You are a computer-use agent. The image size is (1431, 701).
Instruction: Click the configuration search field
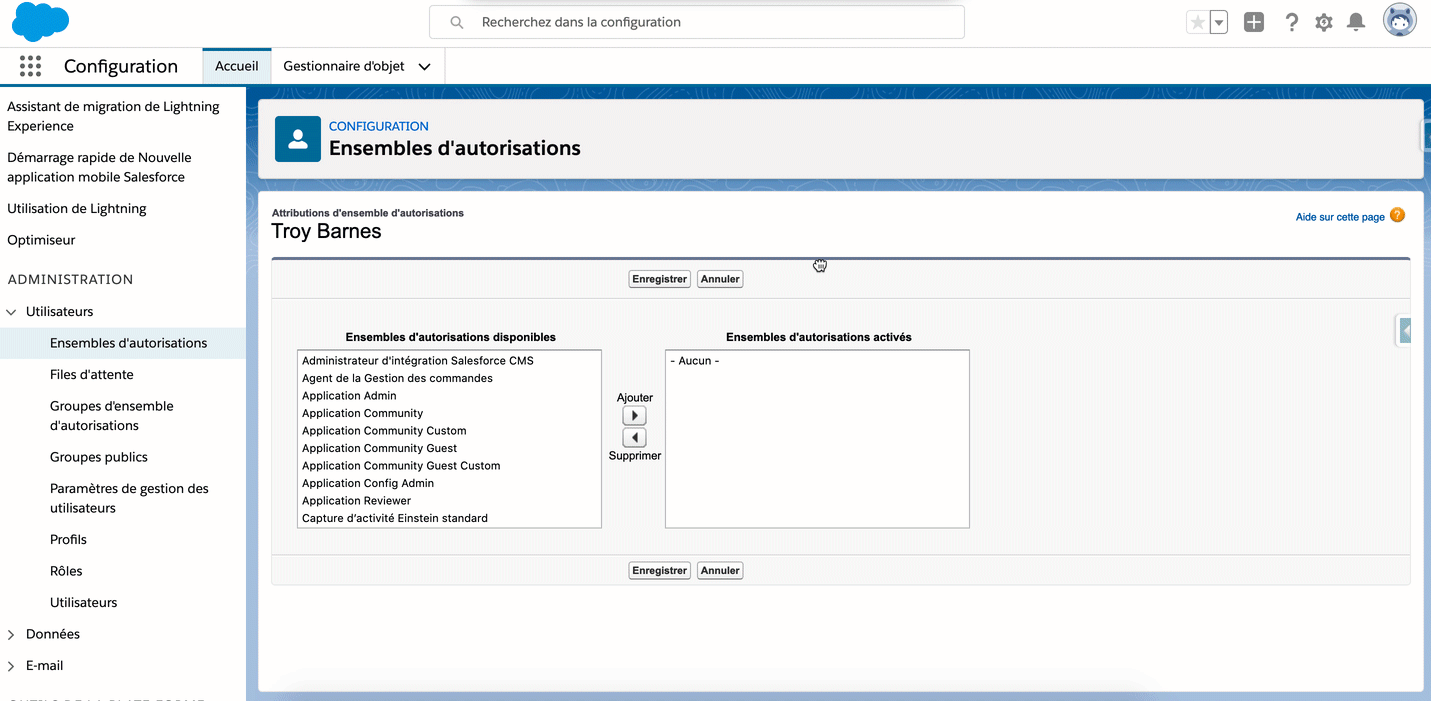pyautogui.click(x=697, y=22)
